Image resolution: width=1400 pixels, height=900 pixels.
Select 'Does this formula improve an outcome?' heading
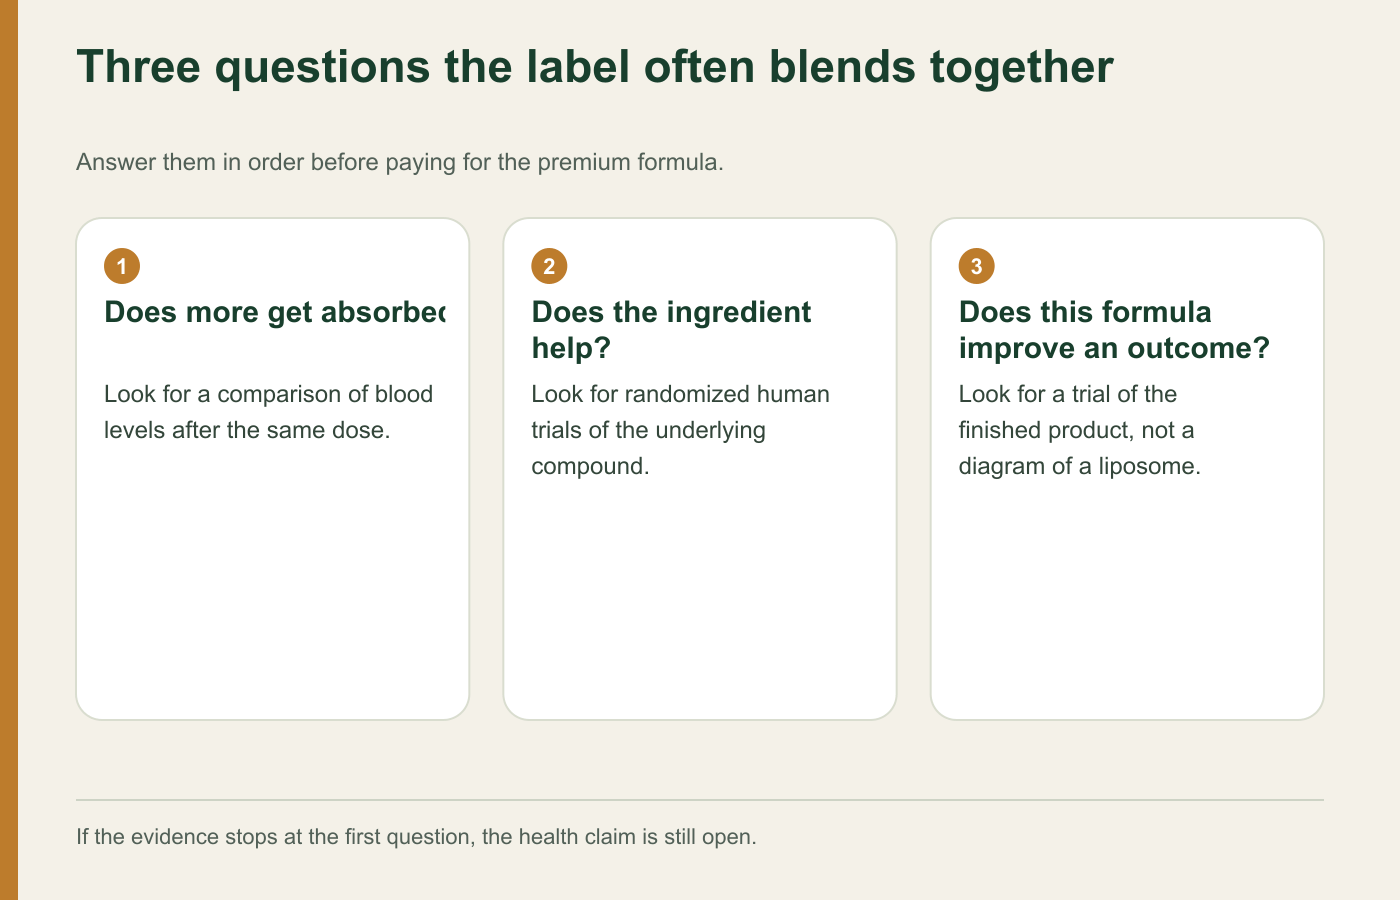[1114, 330]
